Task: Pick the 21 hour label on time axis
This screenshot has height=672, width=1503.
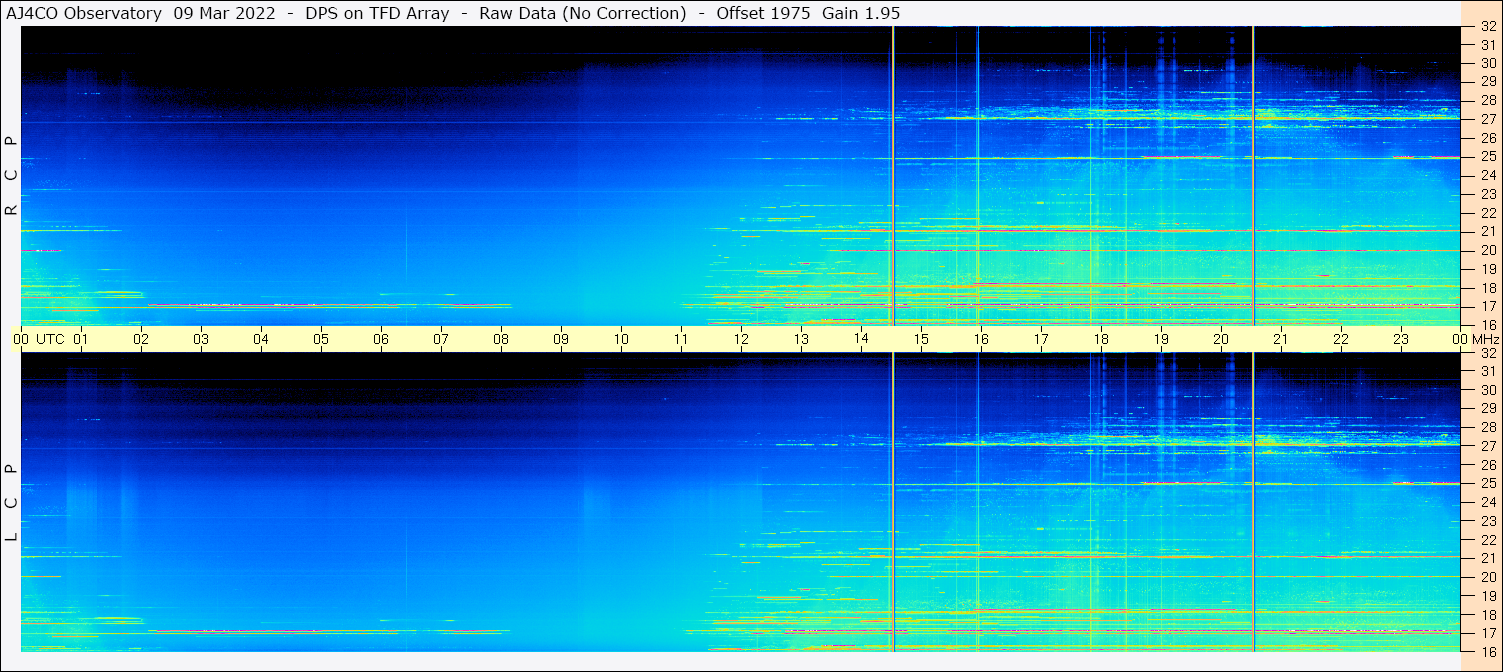Action: tap(1281, 339)
